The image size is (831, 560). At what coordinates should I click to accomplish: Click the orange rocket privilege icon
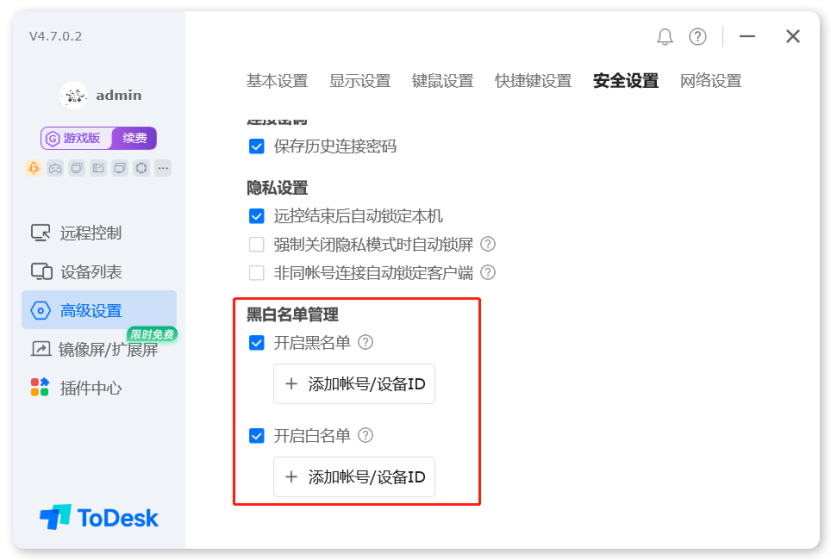point(33,168)
